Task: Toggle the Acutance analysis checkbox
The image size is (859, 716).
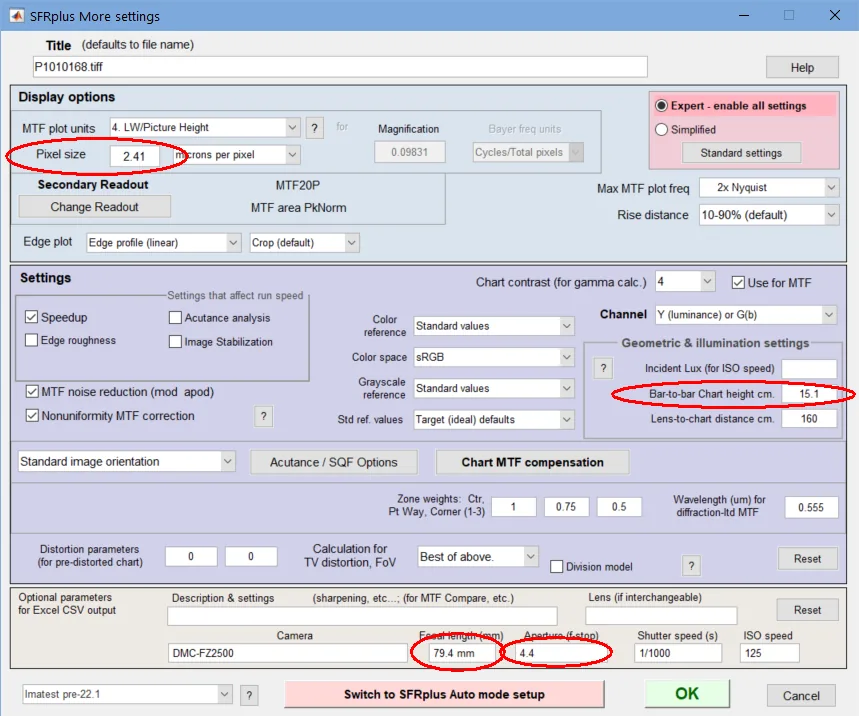Action: click(x=175, y=318)
